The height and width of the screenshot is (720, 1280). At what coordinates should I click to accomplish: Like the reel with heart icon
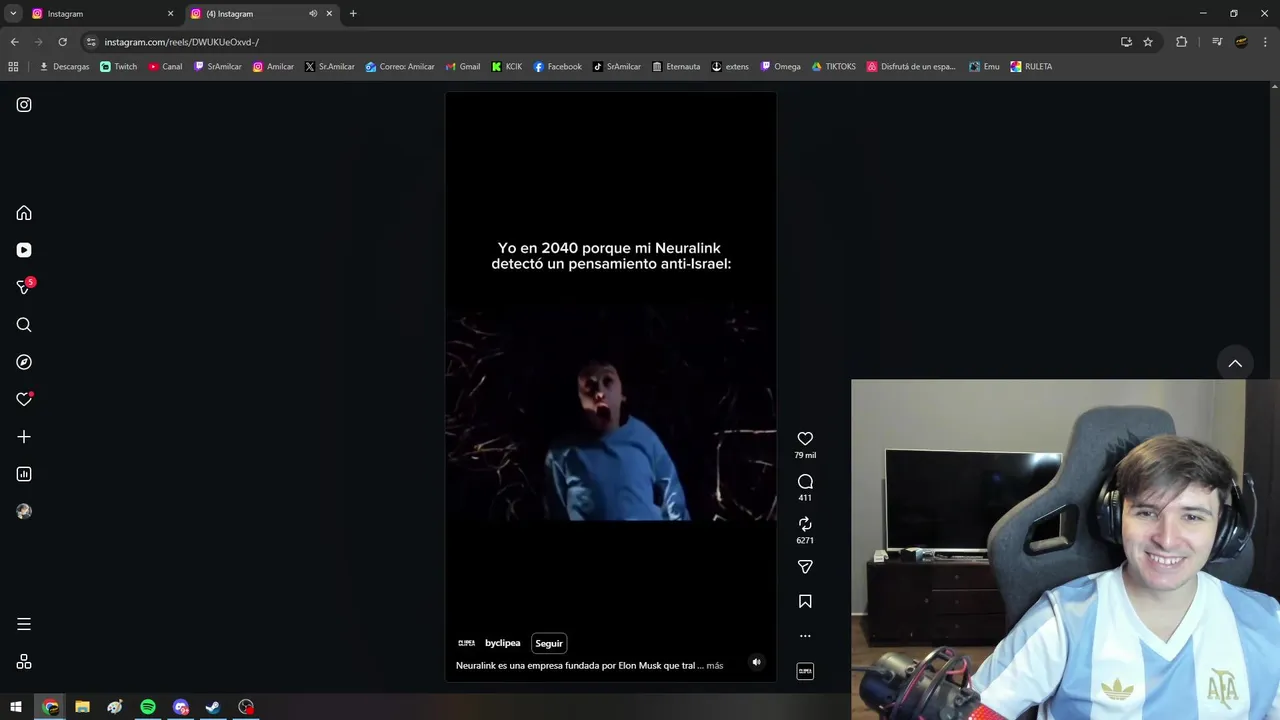pos(805,439)
